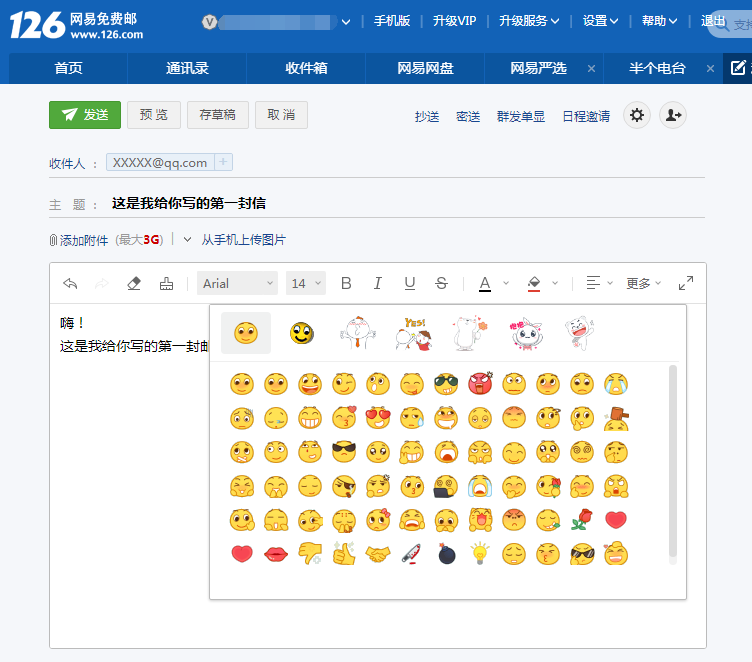This screenshot has height=662, width=752.
Task: Click the green 发送 send button
Action: tap(85, 115)
